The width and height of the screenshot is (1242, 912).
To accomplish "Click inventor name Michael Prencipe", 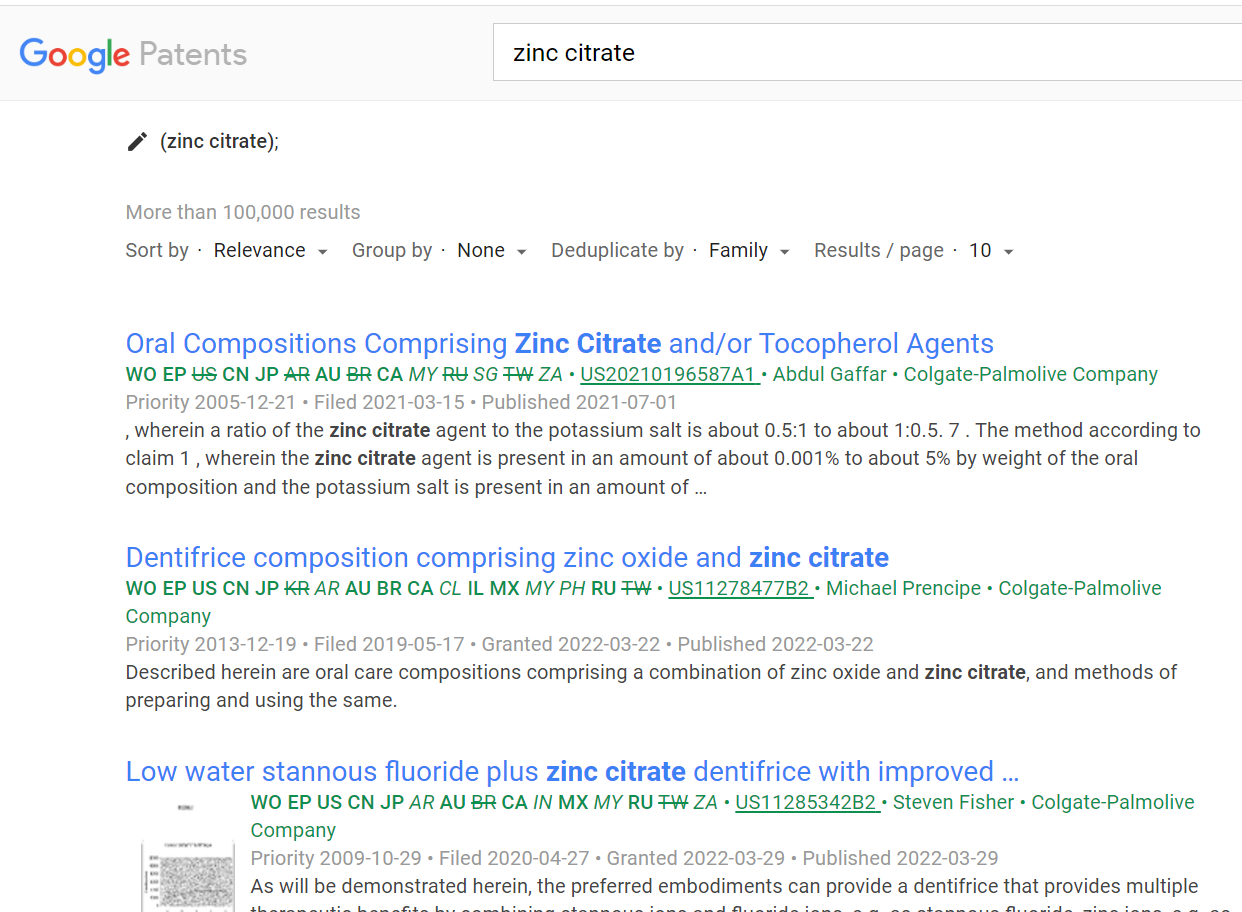I will [x=904, y=589].
